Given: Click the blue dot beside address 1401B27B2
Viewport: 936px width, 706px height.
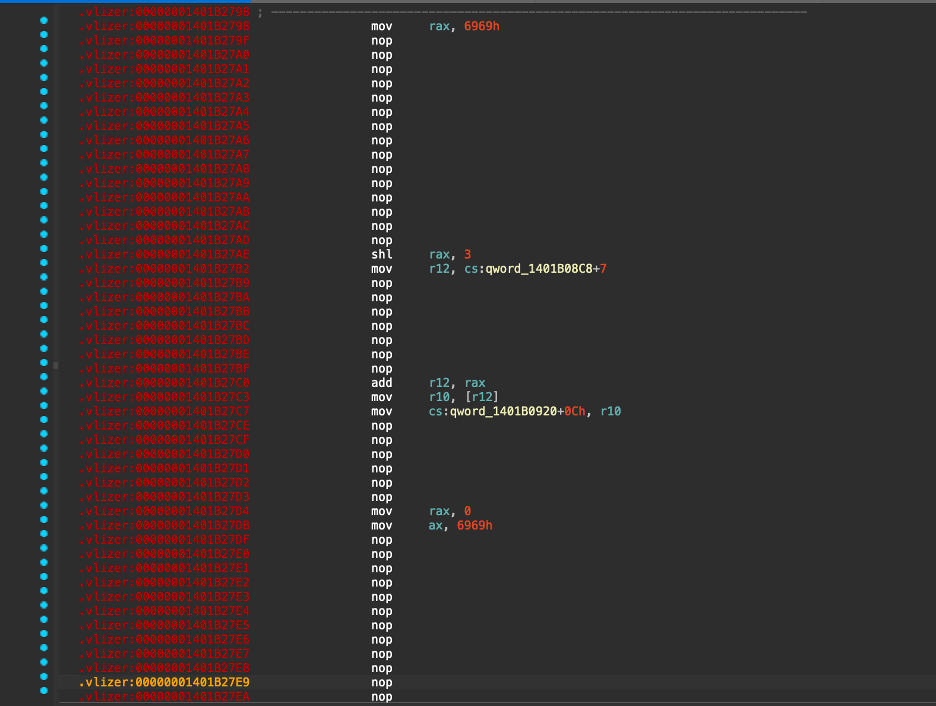Looking at the screenshot, I should pyautogui.click(x=44, y=263).
